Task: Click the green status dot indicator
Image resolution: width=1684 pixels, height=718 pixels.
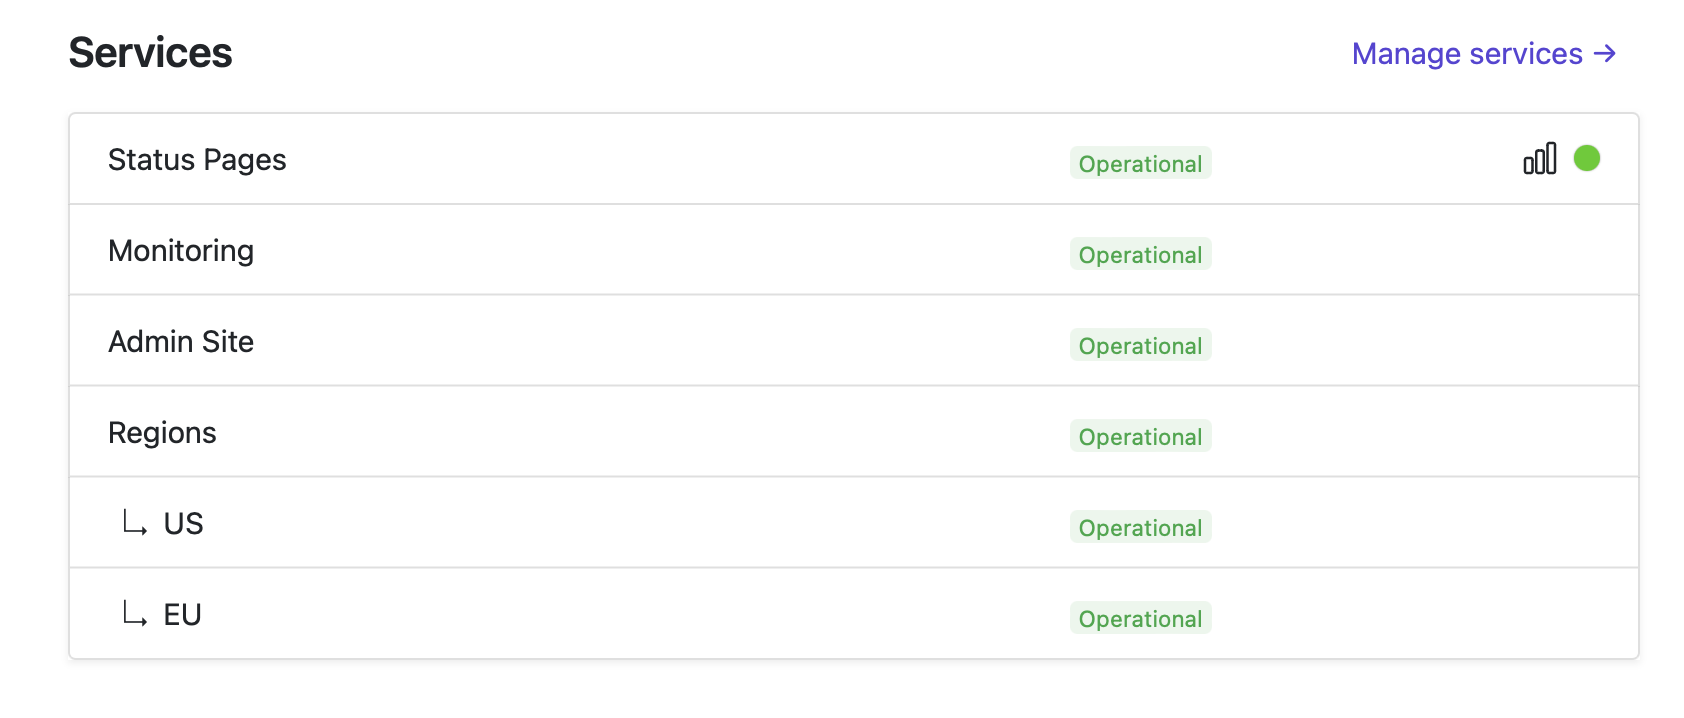Action: [x=1586, y=158]
